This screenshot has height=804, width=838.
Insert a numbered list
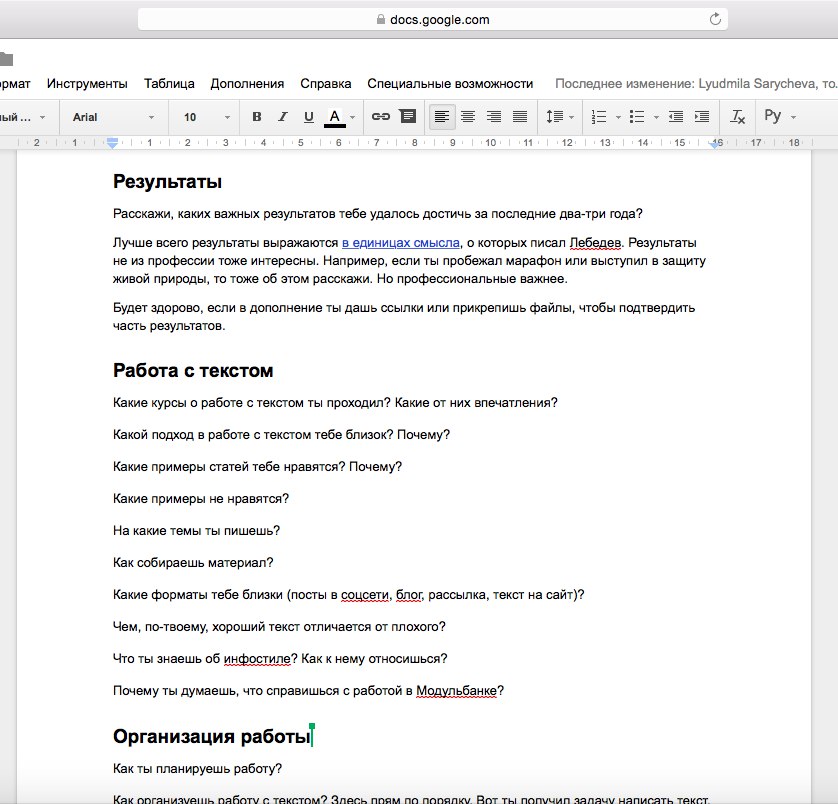click(599, 117)
